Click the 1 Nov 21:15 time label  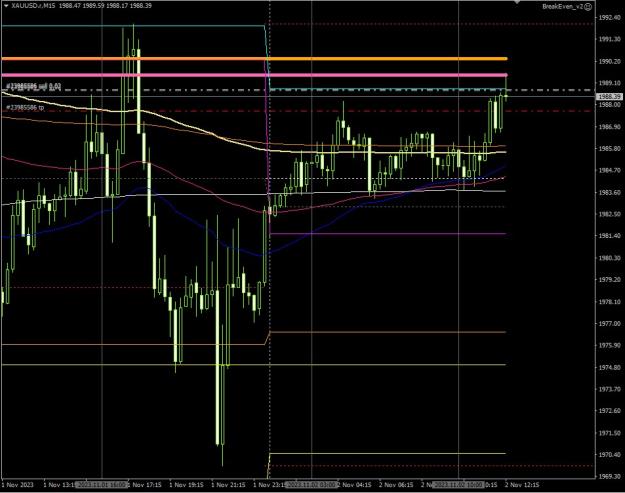coord(228,485)
